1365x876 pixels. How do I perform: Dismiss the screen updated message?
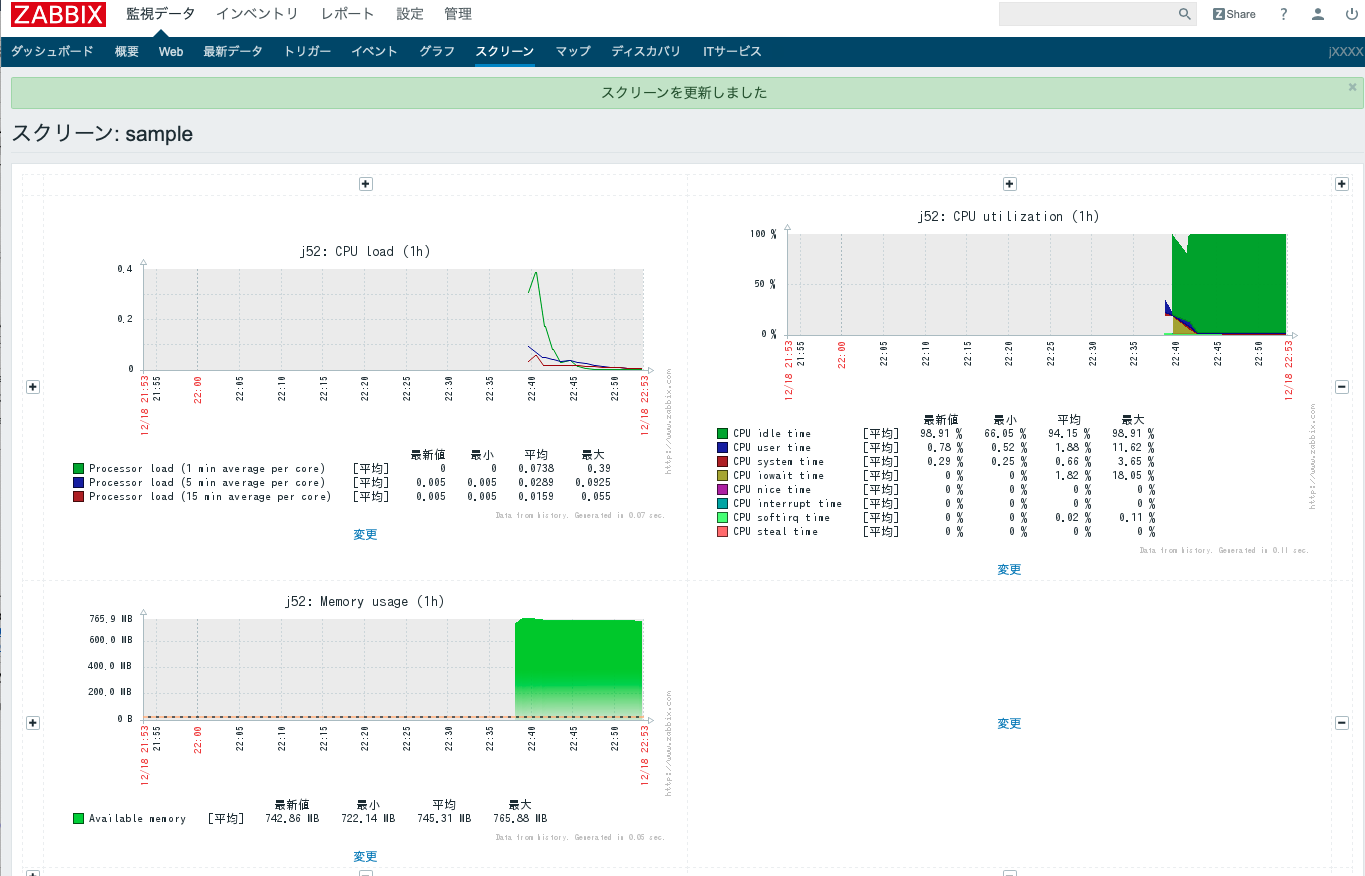(x=1352, y=87)
